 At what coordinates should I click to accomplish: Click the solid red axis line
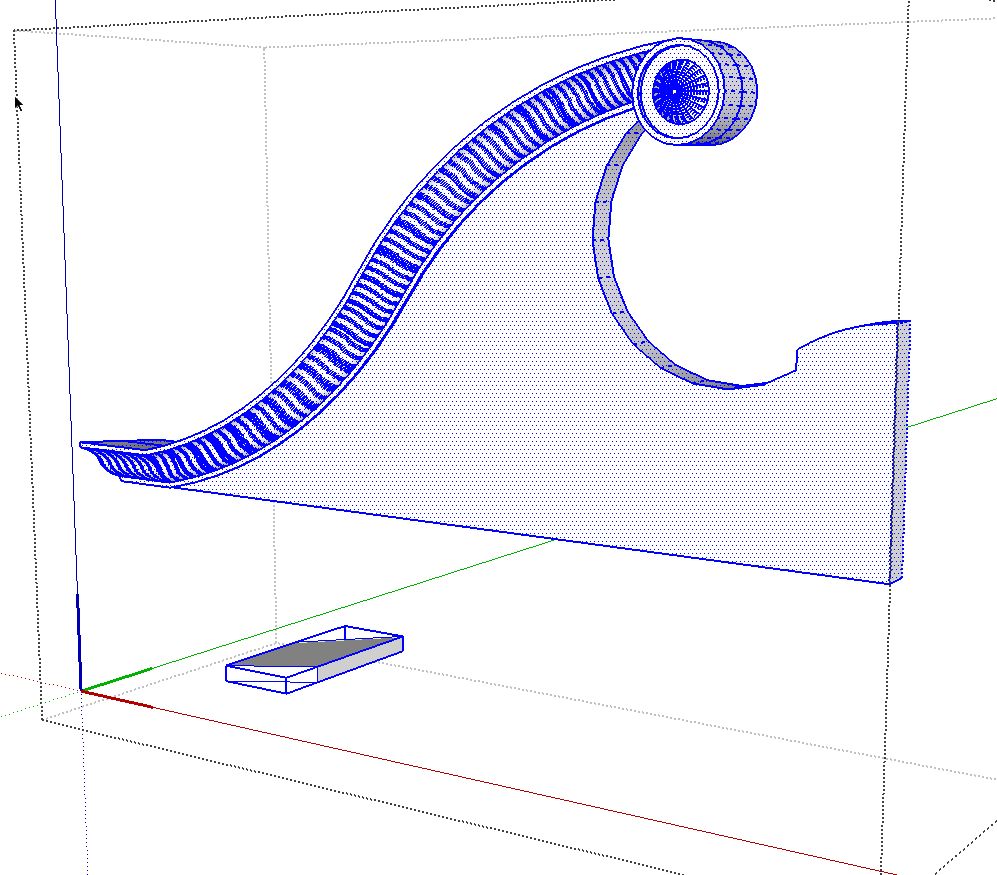pyautogui.click(x=500, y=782)
